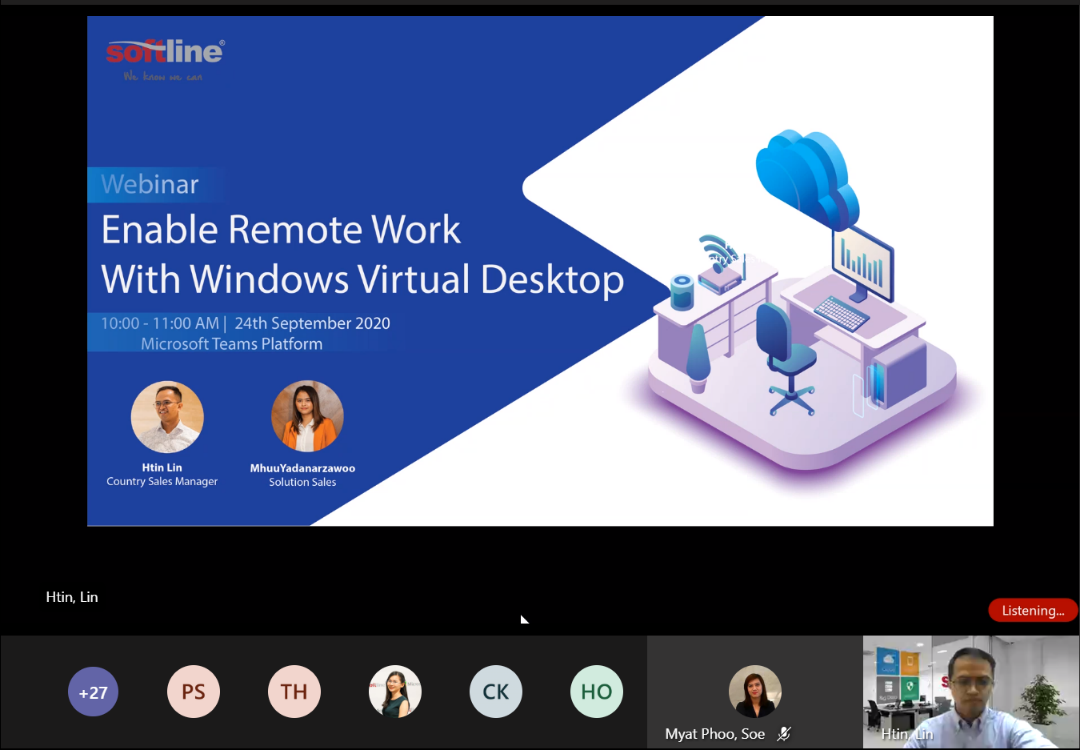Click the "With Windows Virtual Desktop" title line
This screenshot has height=750, width=1080.
tap(363, 280)
